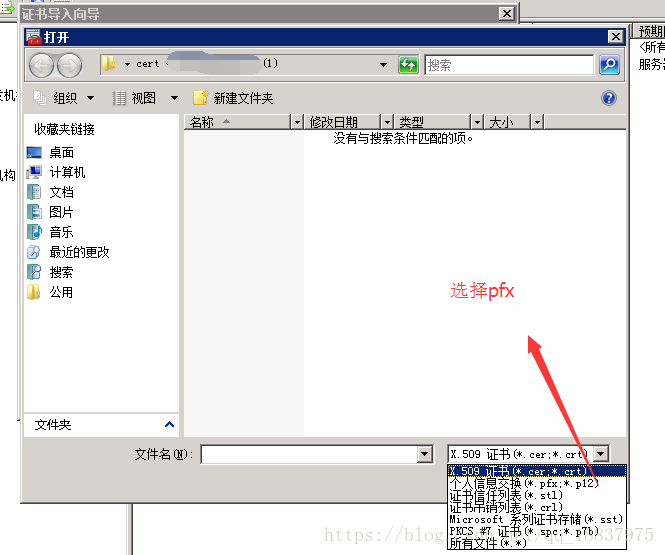The height and width of the screenshot is (555, 665).
Task: Click the back navigation arrow button
Action: pos(42,65)
